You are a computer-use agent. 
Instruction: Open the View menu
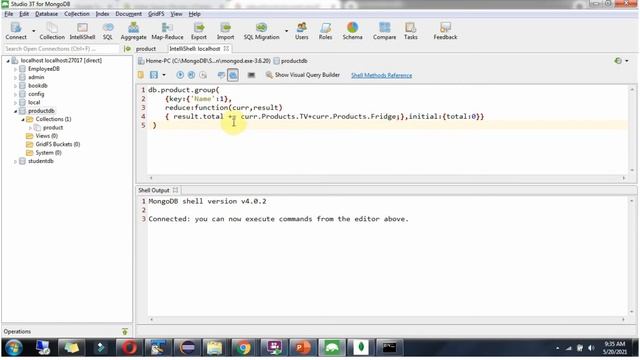(176, 14)
